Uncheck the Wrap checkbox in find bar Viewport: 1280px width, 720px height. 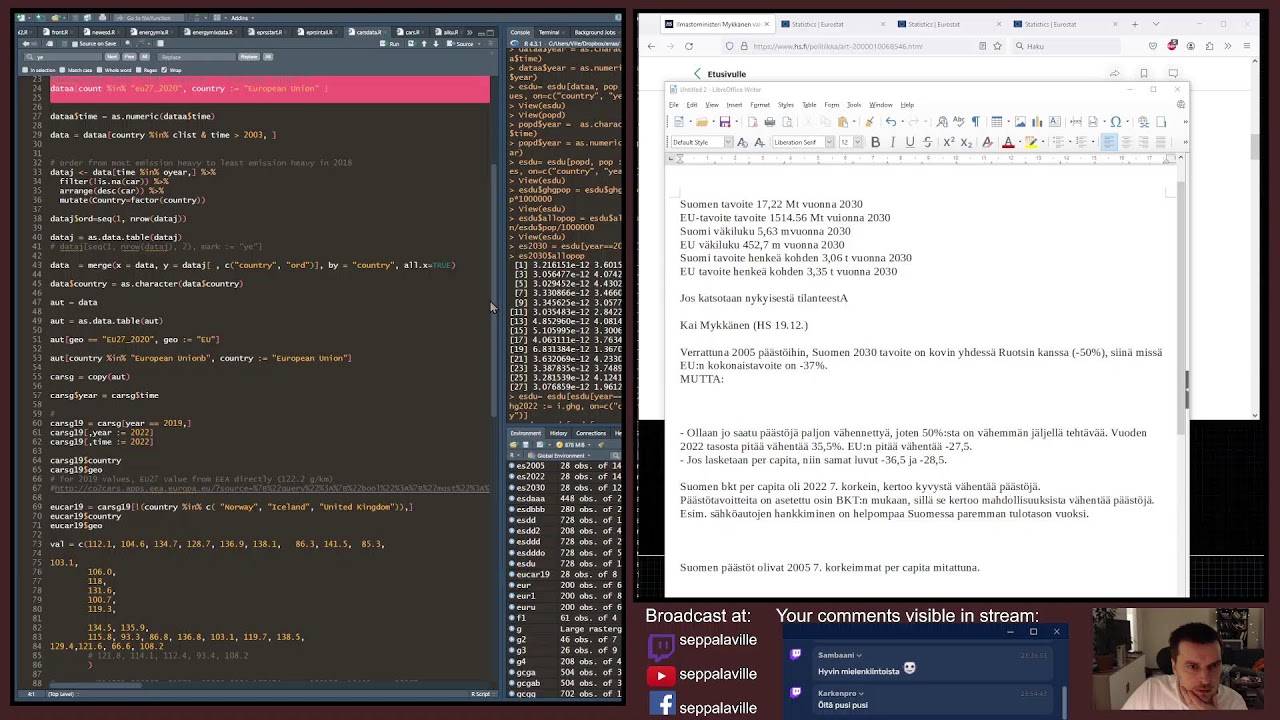tap(164, 70)
